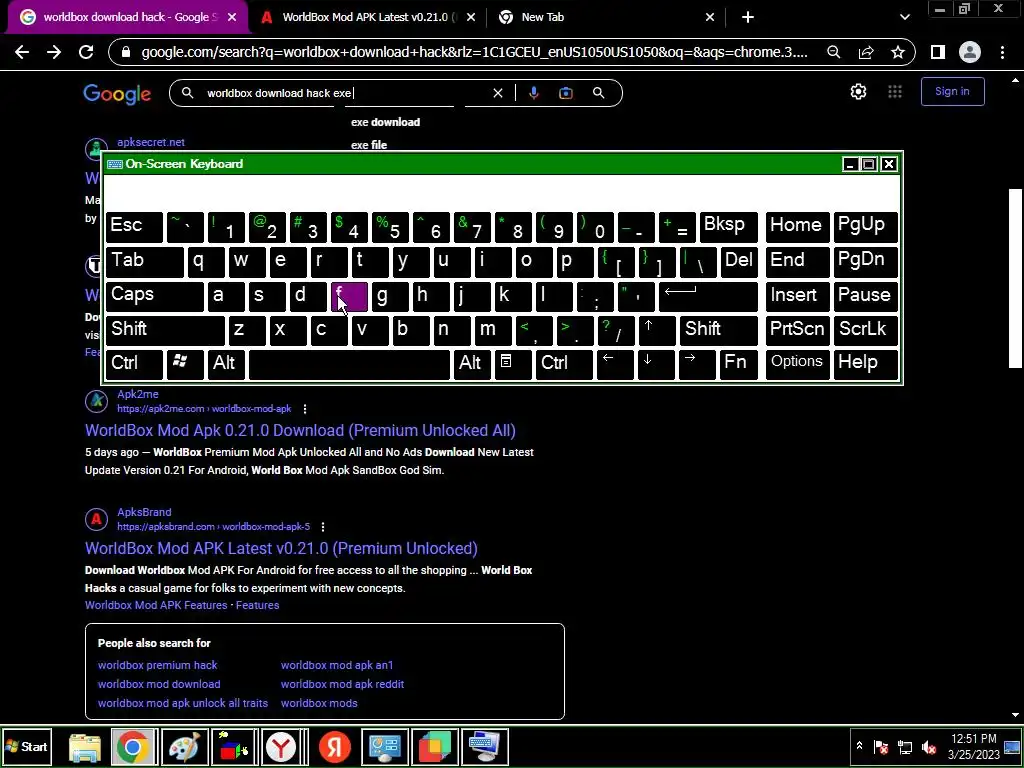The height and width of the screenshot is (768, 1024).
Task: Toggle the left Ctrl key on keyboard
Action: coord(134,364)
